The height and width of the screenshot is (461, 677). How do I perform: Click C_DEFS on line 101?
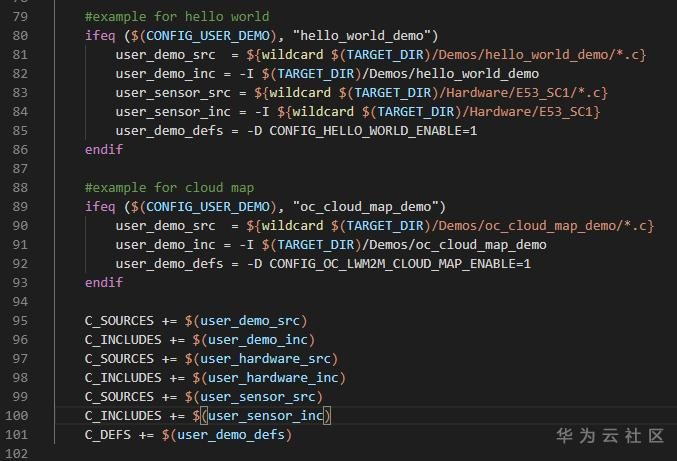click(108, 435)
